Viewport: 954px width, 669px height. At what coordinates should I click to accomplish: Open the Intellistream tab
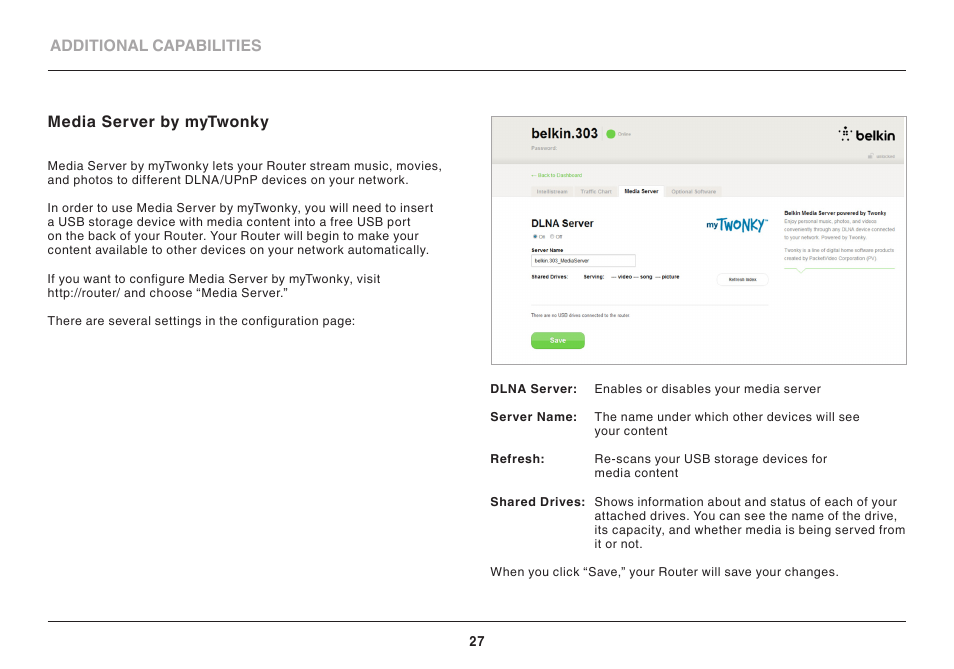[x=552, y=192]
